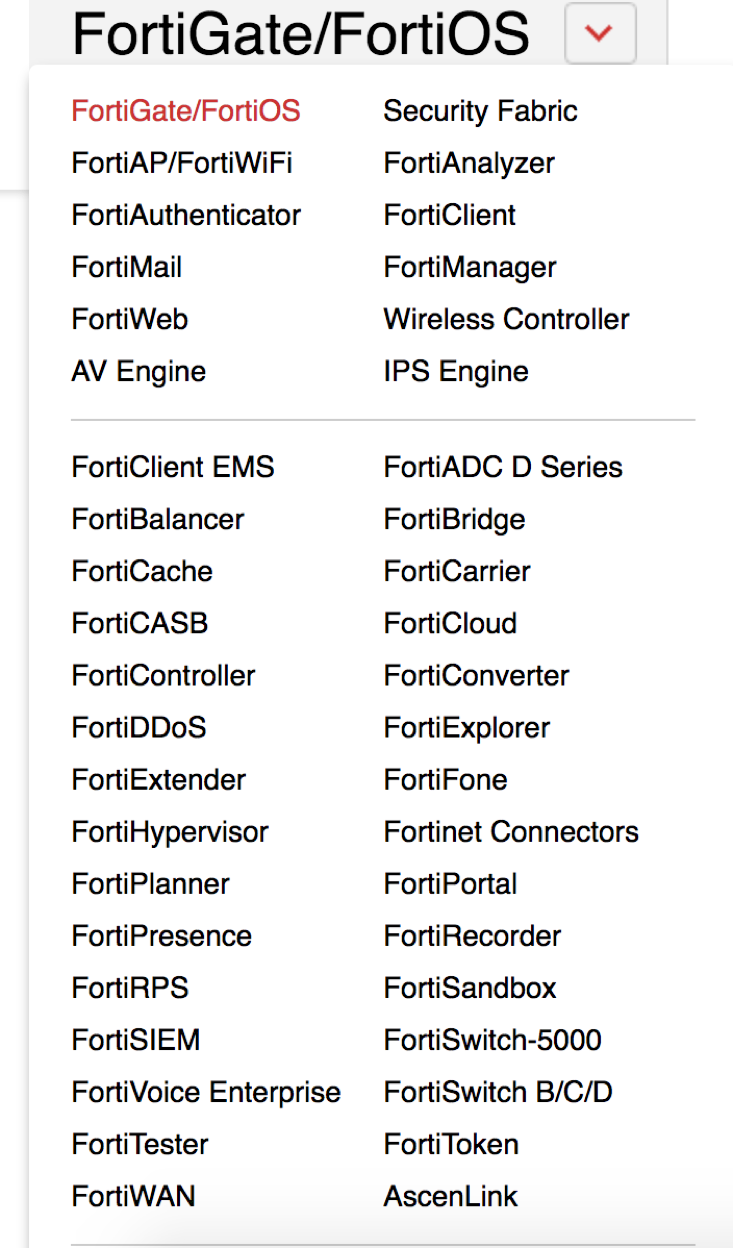Screen dimensions: 733x1248
Task: Click the AscenLink entry
Action: [x=451, y=1196]
